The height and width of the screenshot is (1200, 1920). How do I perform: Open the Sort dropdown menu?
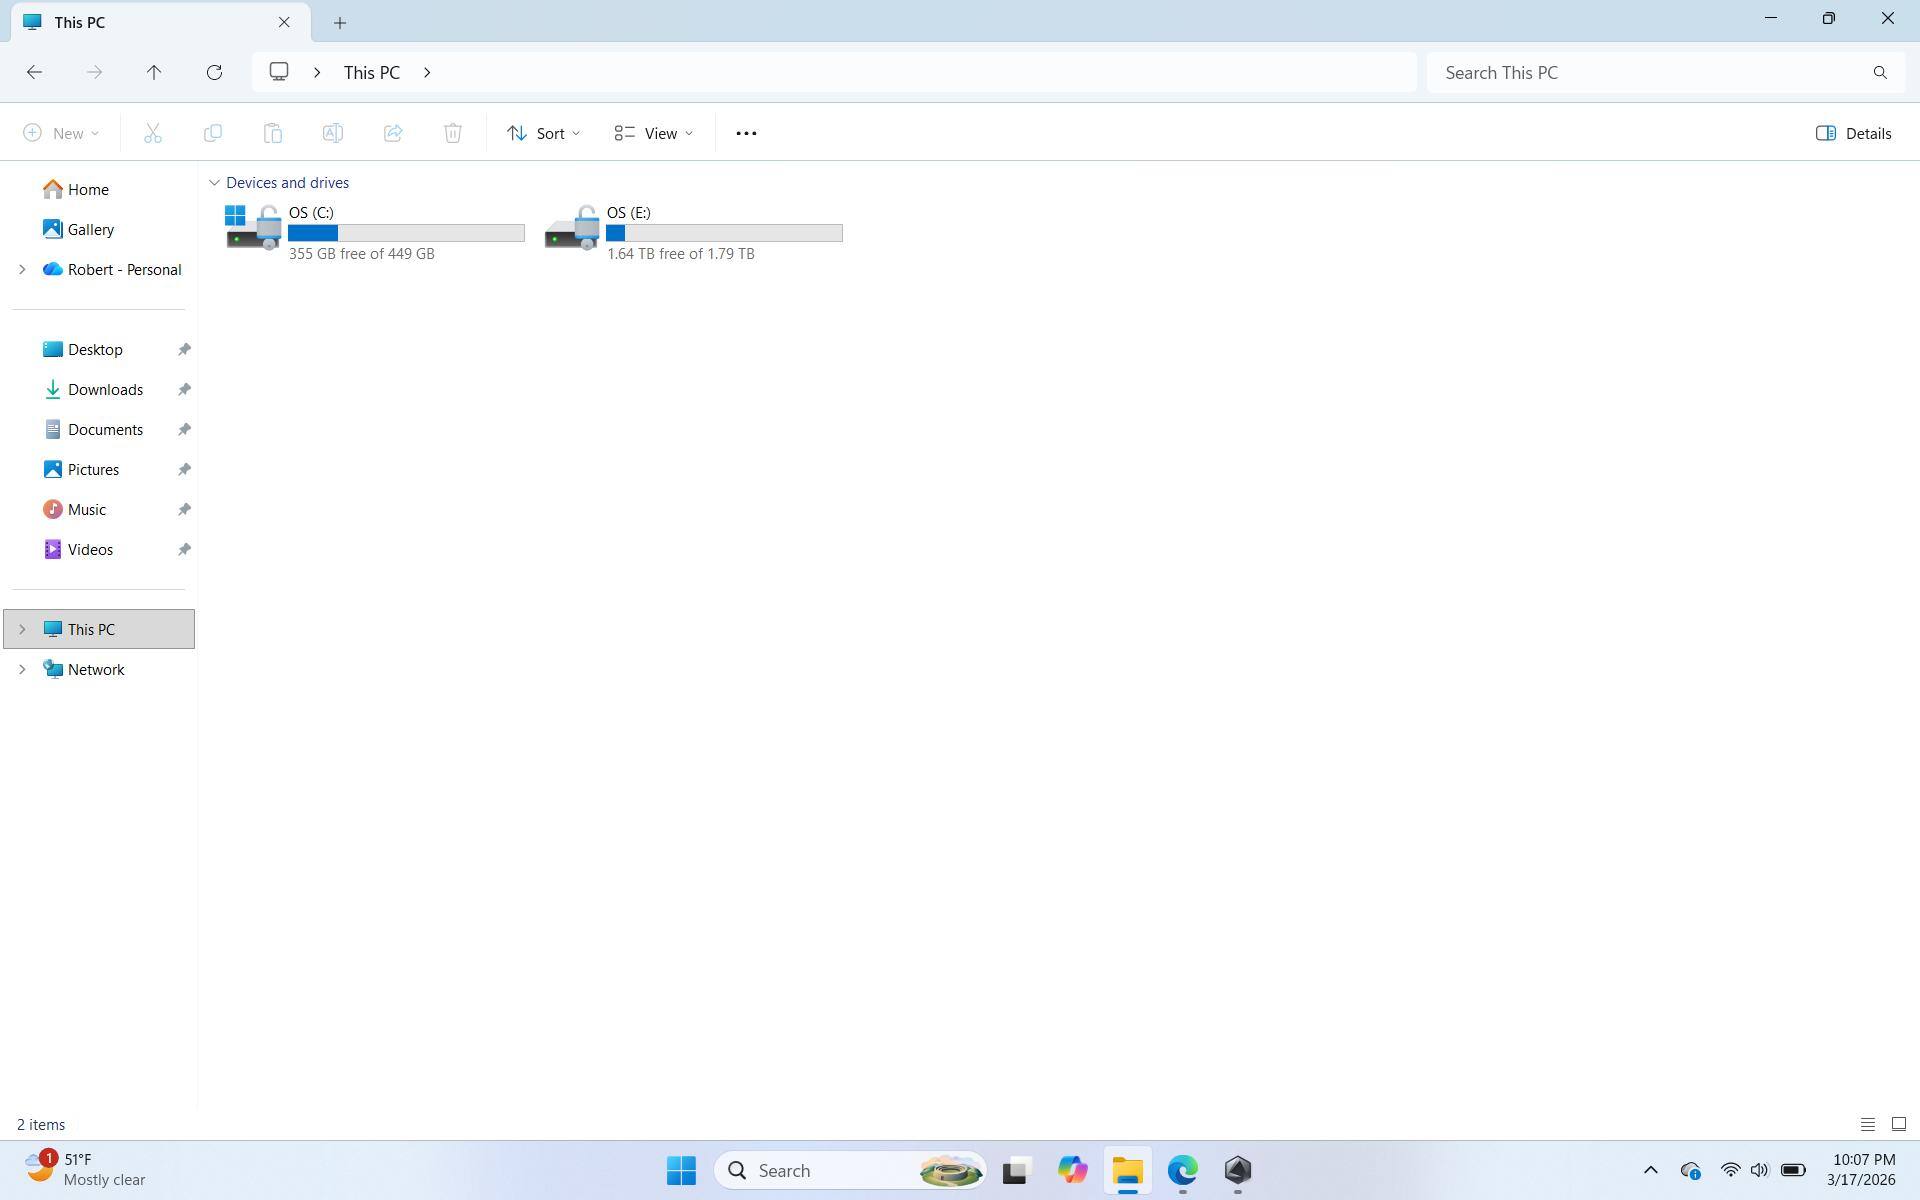pyautogui.click(x=543, y=133)
